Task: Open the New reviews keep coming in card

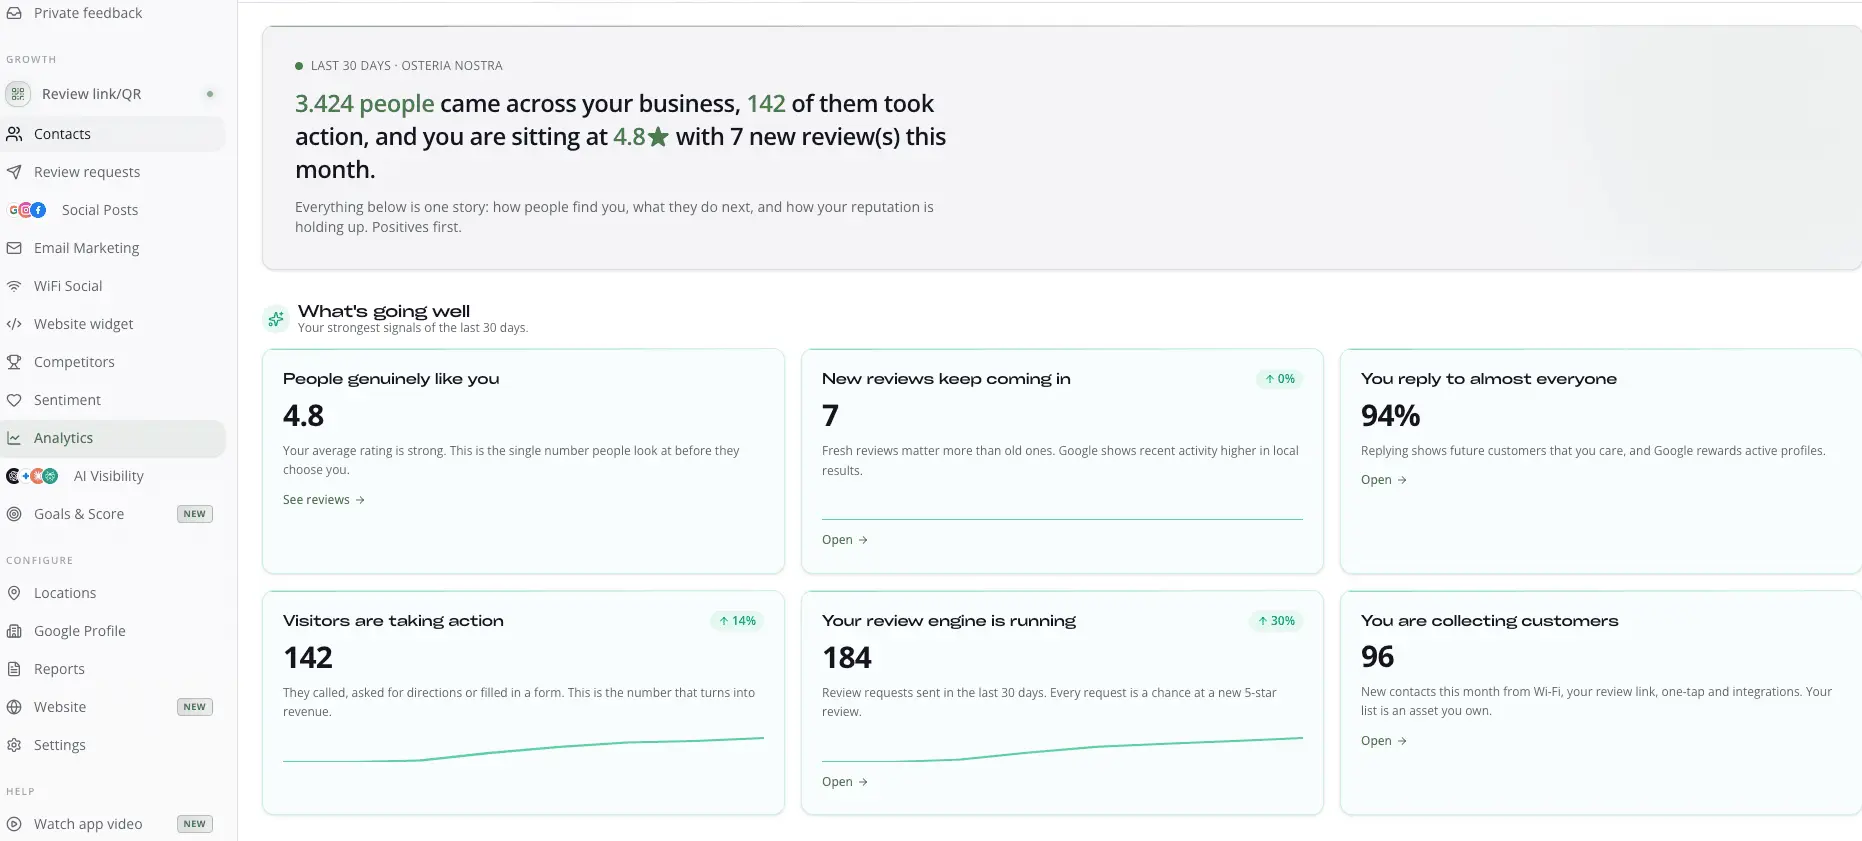Action: click(x=845, y=540)
